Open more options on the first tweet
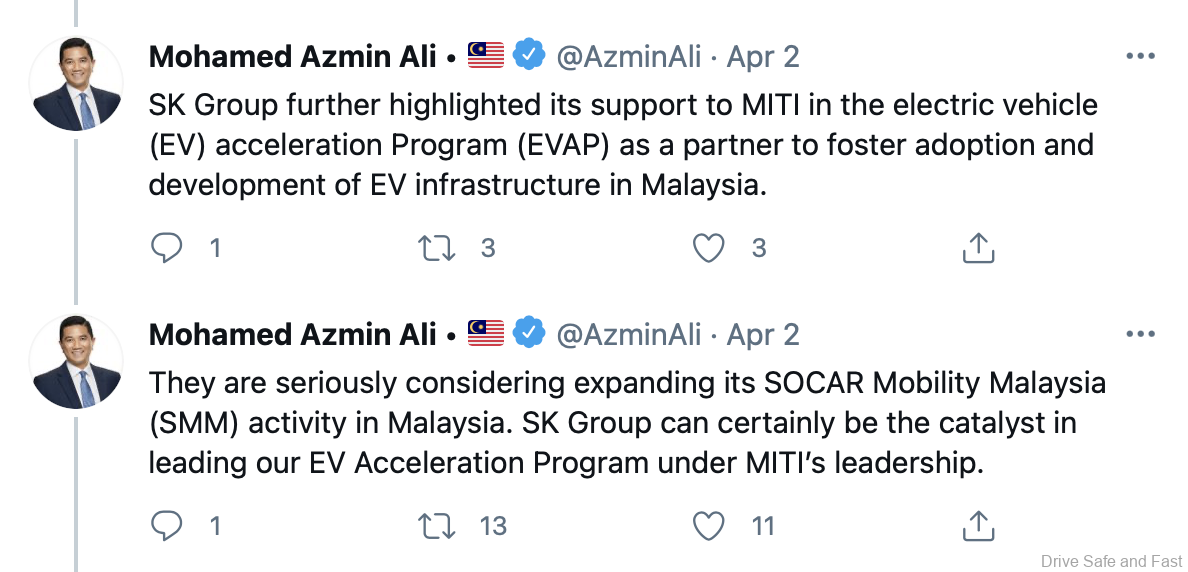1188x572 pixels. click(1140, 57)
